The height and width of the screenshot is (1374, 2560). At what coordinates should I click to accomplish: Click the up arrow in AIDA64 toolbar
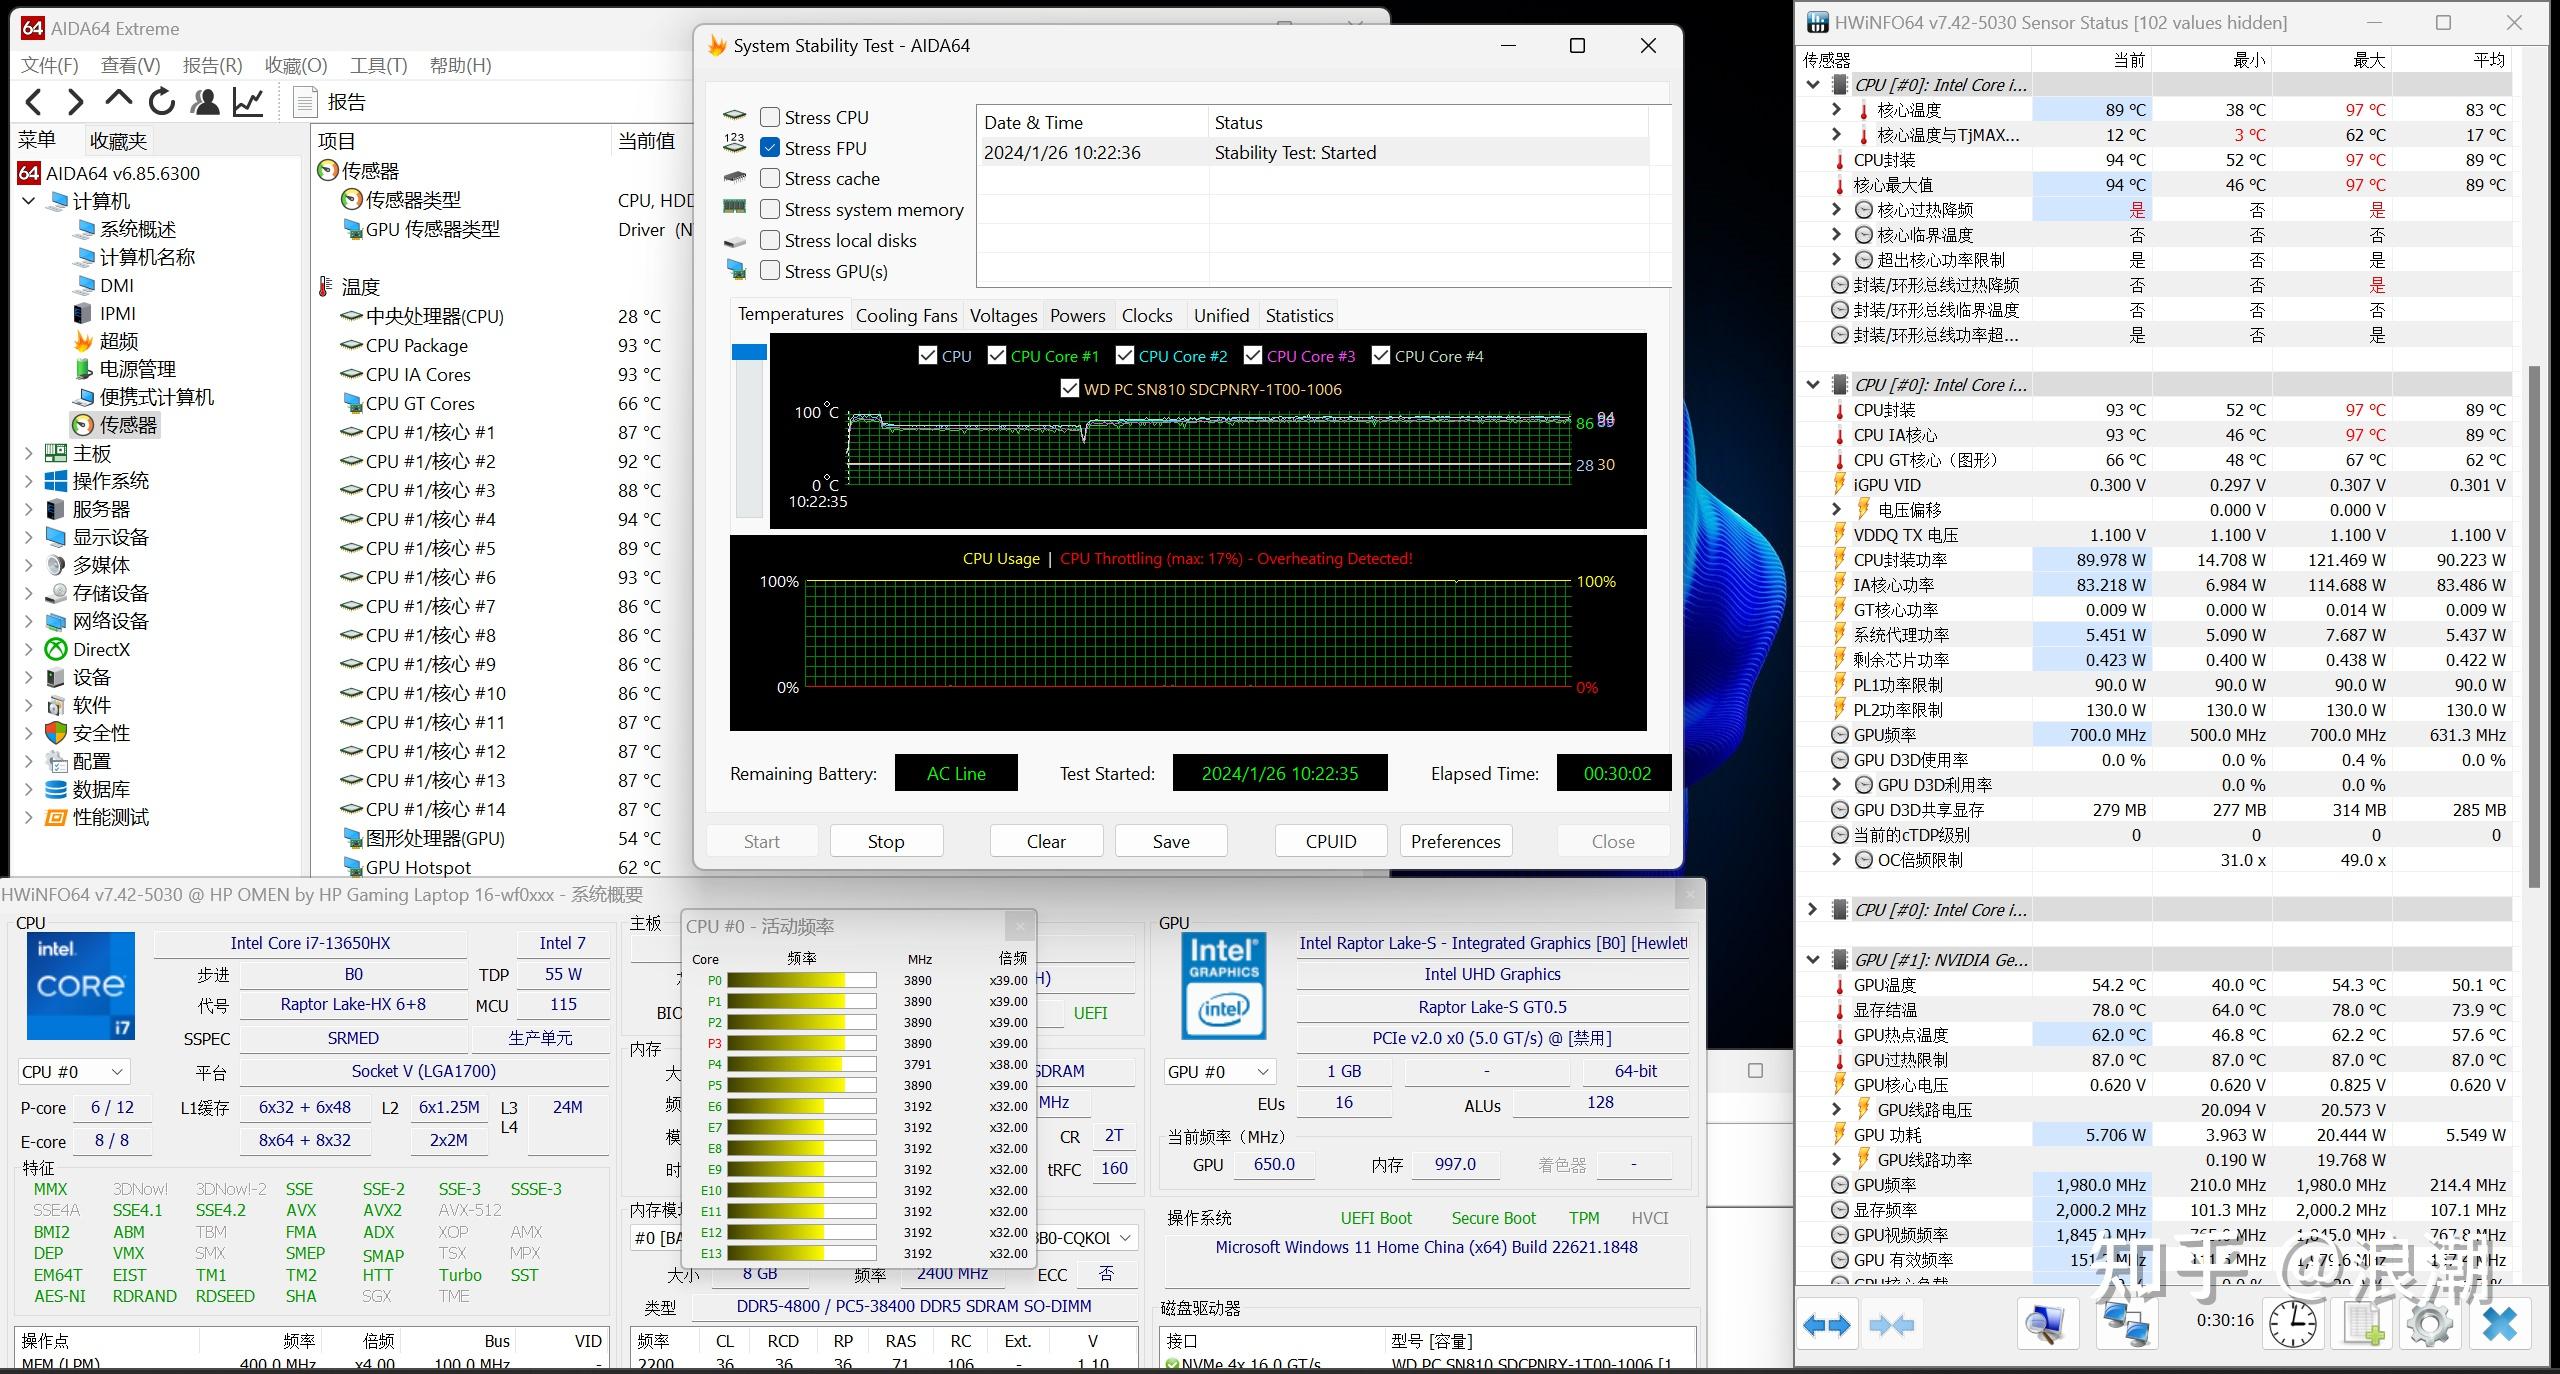click(118, 100)
